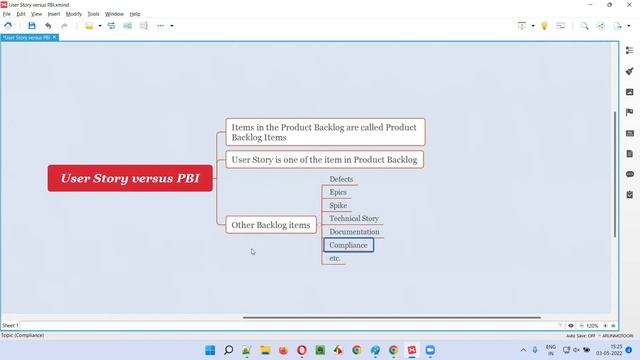Start presentation mode icon

(x=522, y=26)
